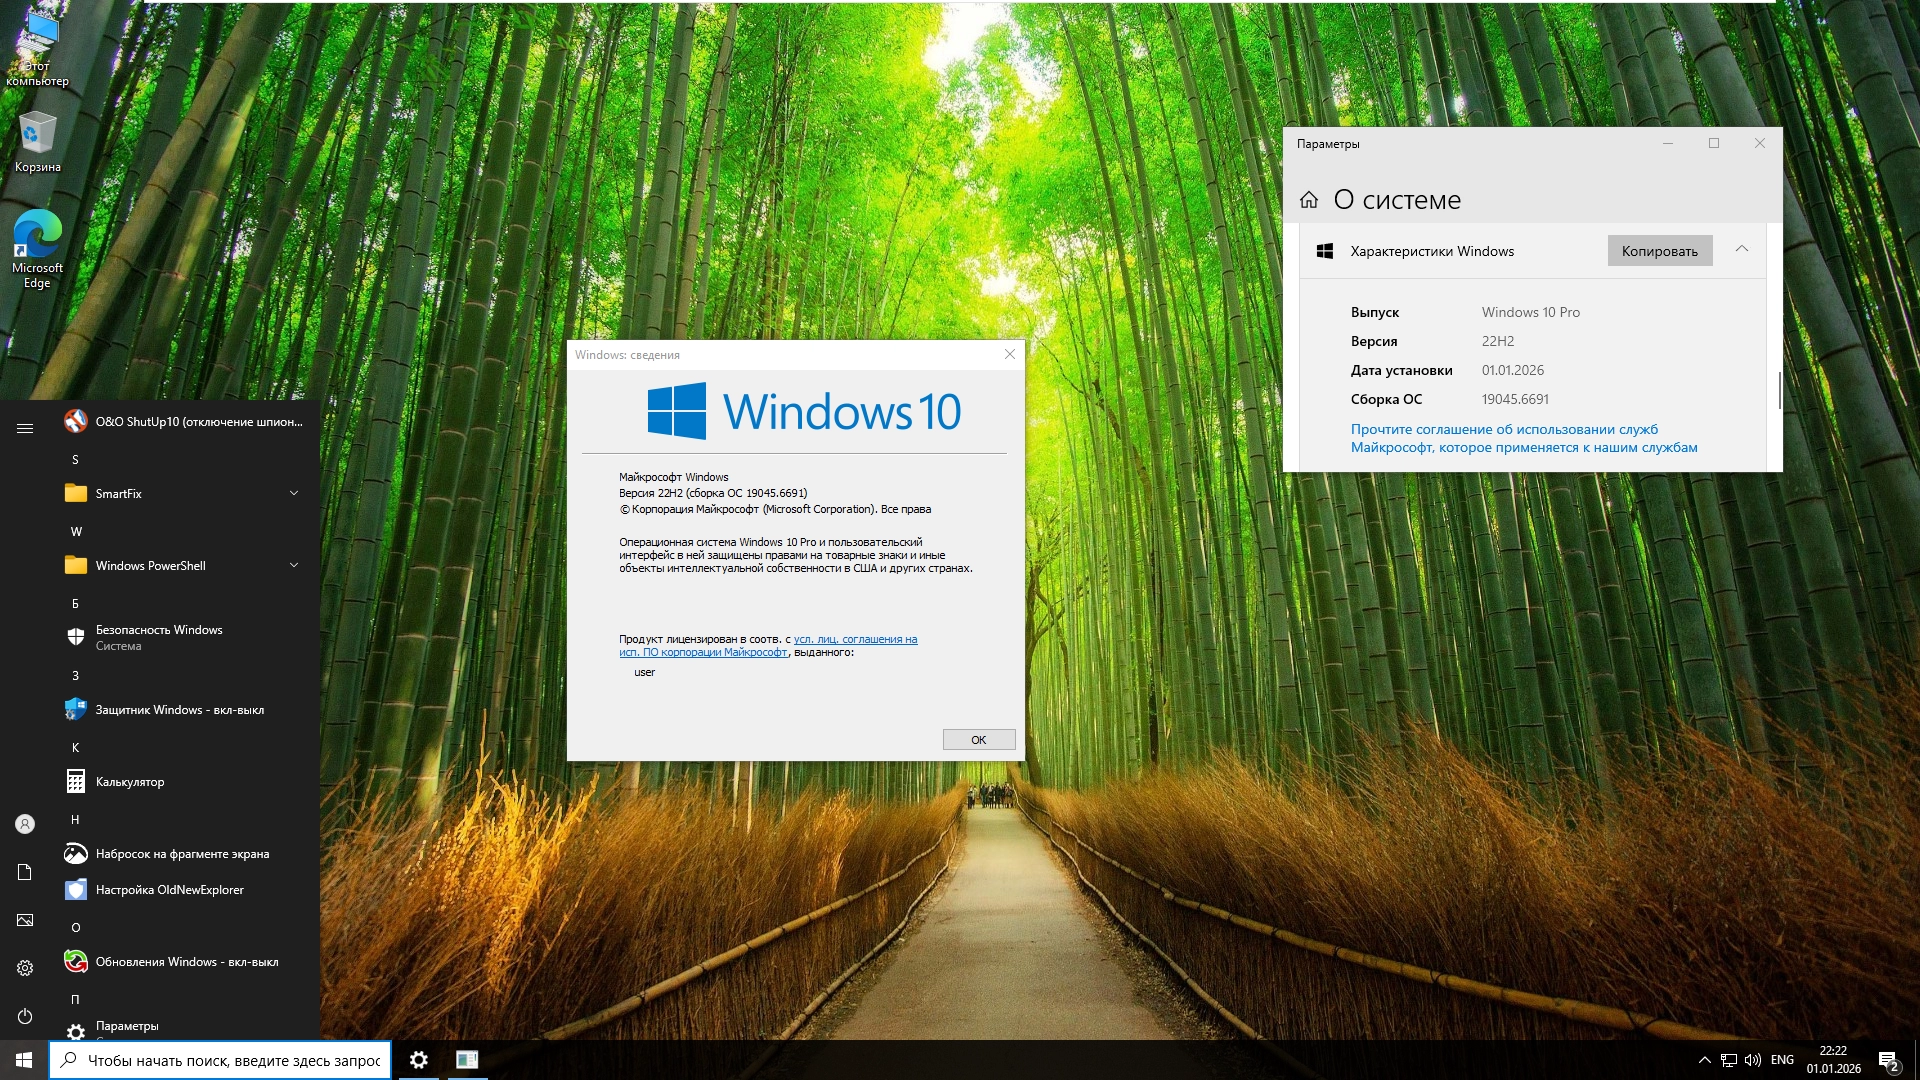The height and width of the screenshot is (1080, 1920).
Task: Open the Pictures icon in the Start sidebar
Action: pyautogui.click(x=25, y=920)
